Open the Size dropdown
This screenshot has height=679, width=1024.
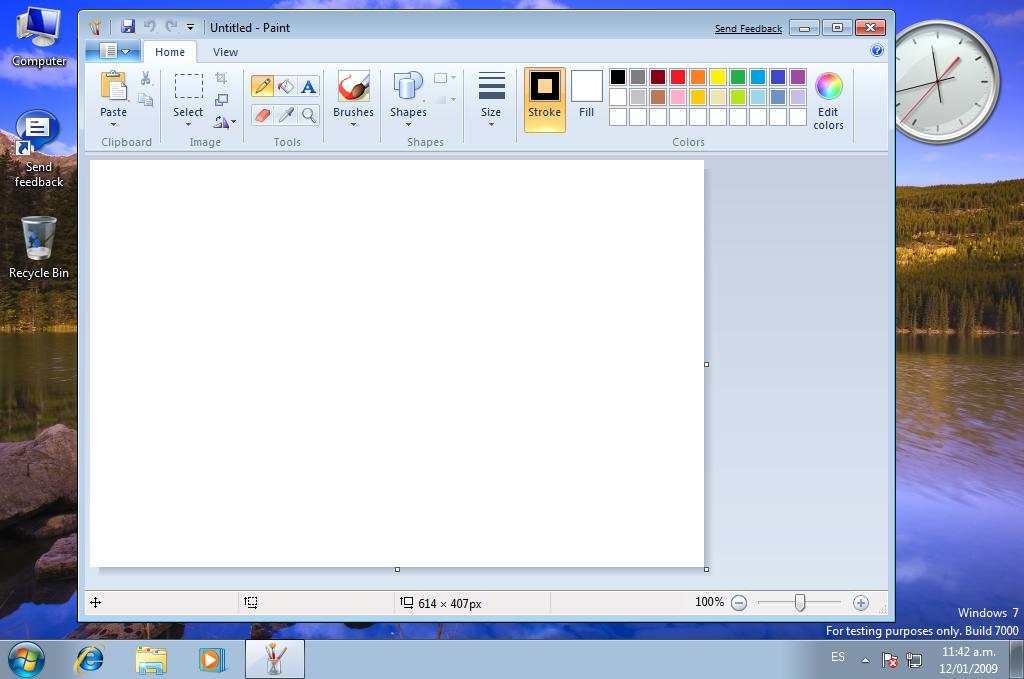coord(491,99)
